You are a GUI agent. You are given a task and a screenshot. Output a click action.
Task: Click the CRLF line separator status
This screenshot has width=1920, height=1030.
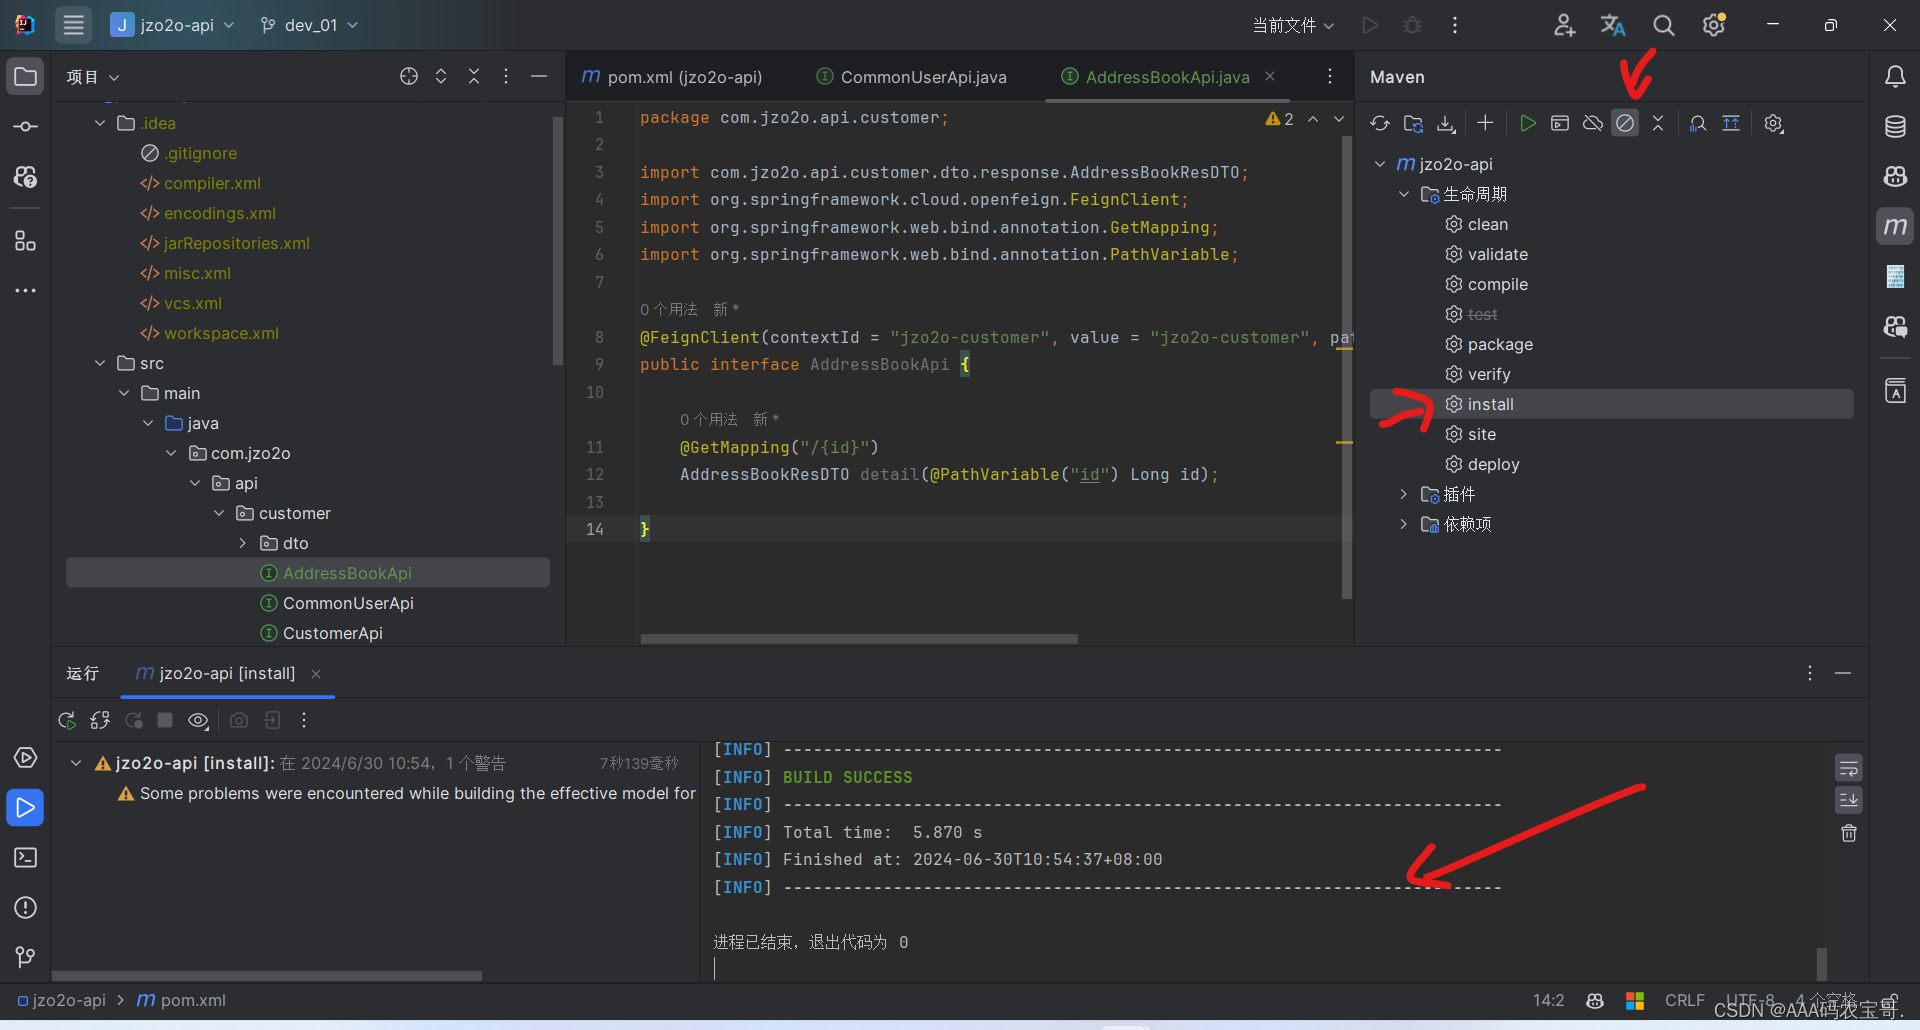[1684, 1000]
